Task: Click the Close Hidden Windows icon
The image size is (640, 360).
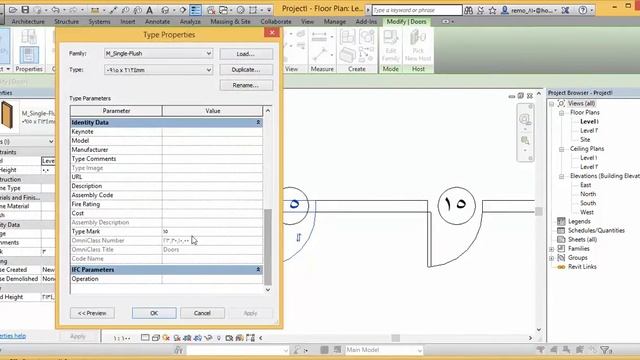Action: [211, 10]
